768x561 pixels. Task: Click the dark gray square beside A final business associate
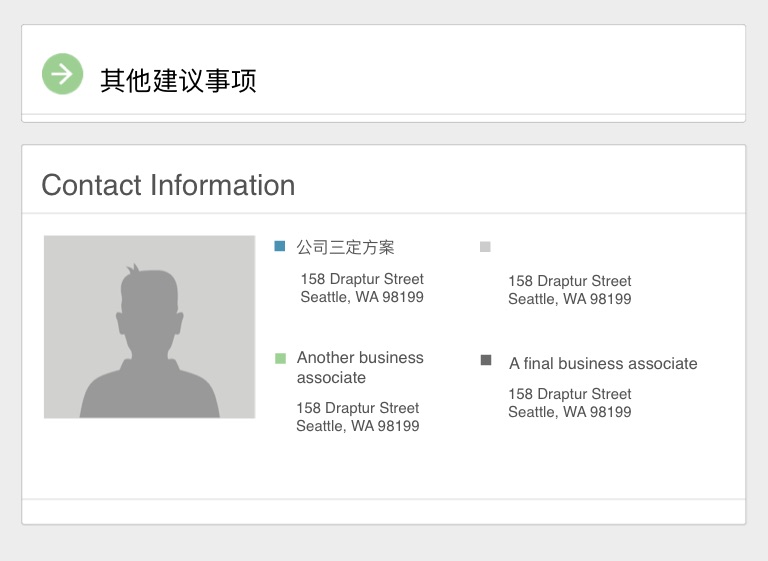pos(486,361)
